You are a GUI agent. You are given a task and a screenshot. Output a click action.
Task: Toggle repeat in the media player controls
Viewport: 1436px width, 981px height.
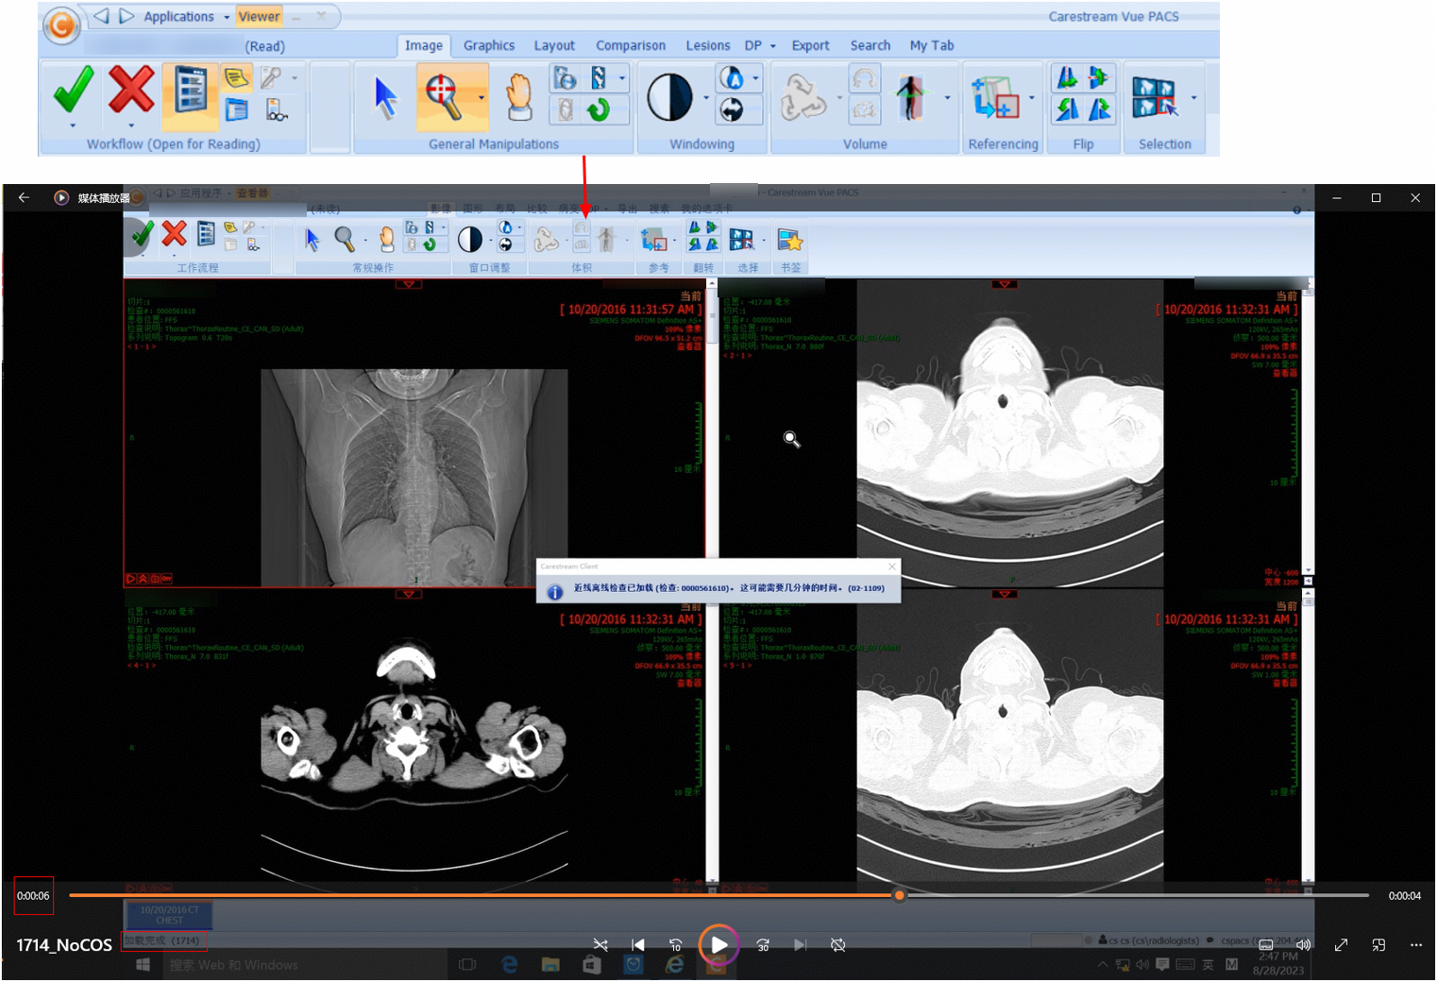(838, 945)
